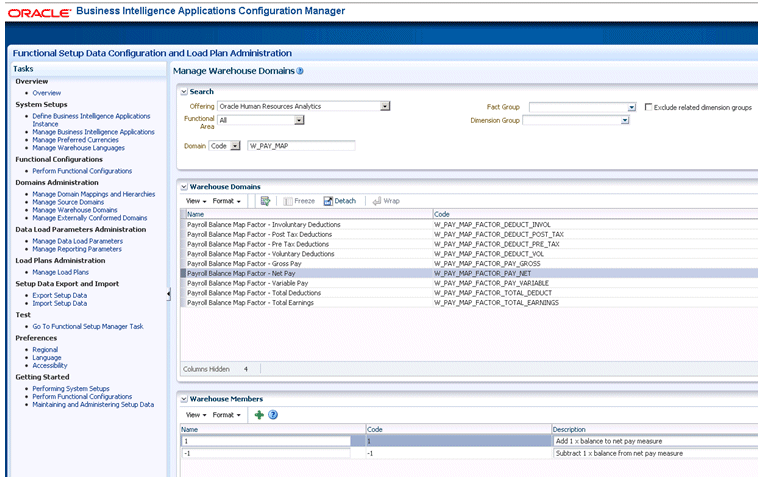Open the View menu in Warehouse Domains
Image resolution: width=758 pixels, height=477 pixels.
(196, 201)
